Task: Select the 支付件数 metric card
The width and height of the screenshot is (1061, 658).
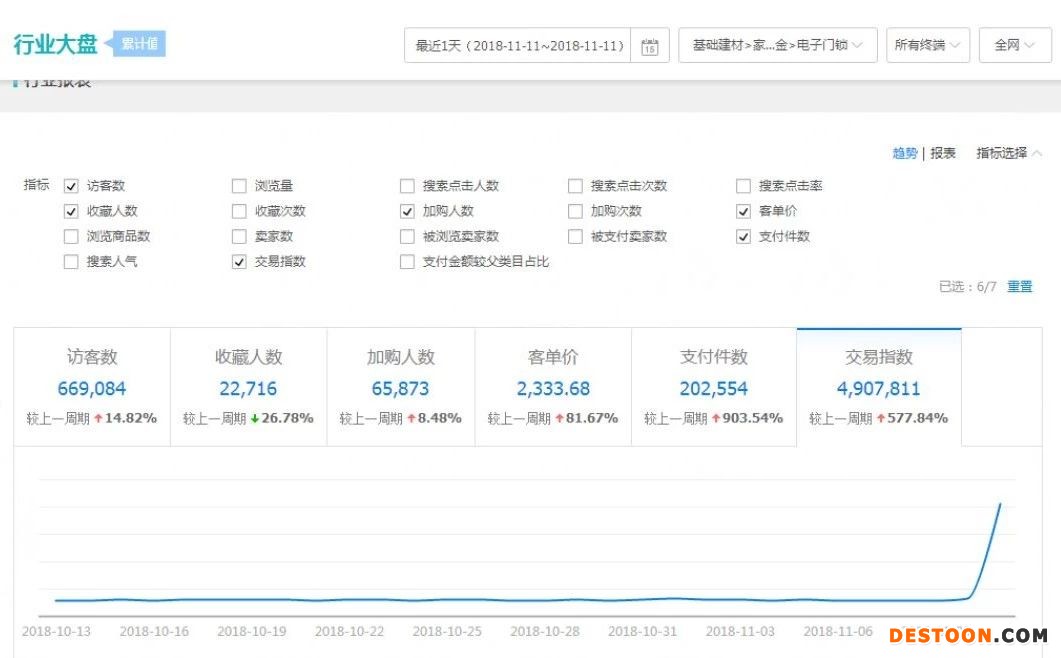Action: (714, 387)
